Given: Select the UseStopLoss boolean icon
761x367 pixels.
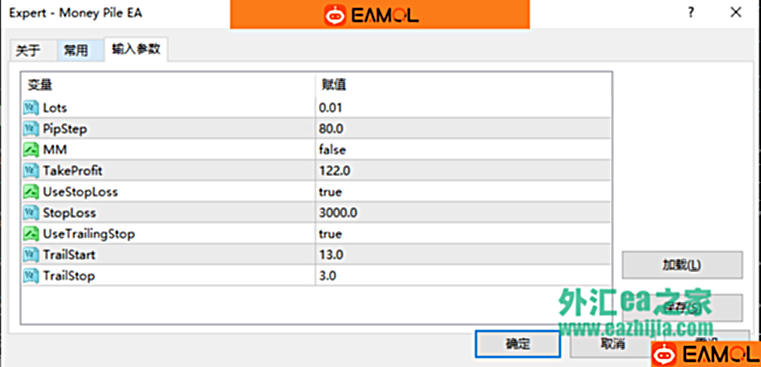Looking at the screenshot, I should click(31, 192).
